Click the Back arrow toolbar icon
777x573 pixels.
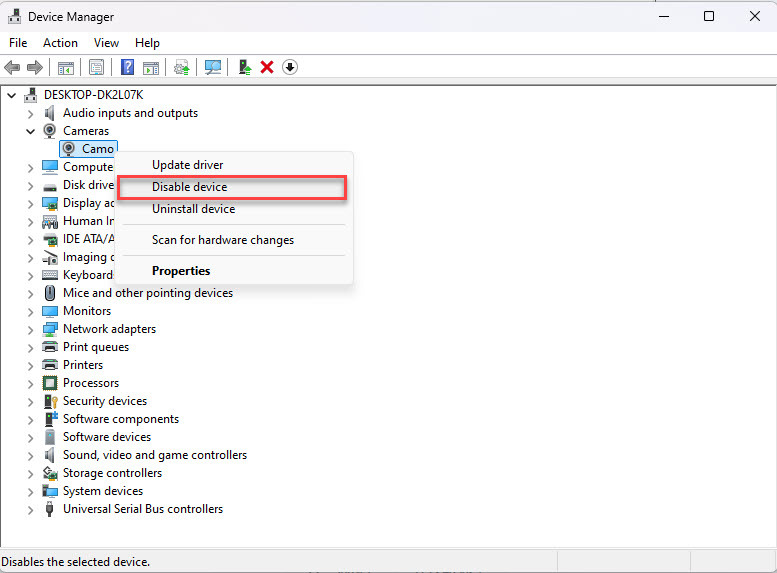12,67
